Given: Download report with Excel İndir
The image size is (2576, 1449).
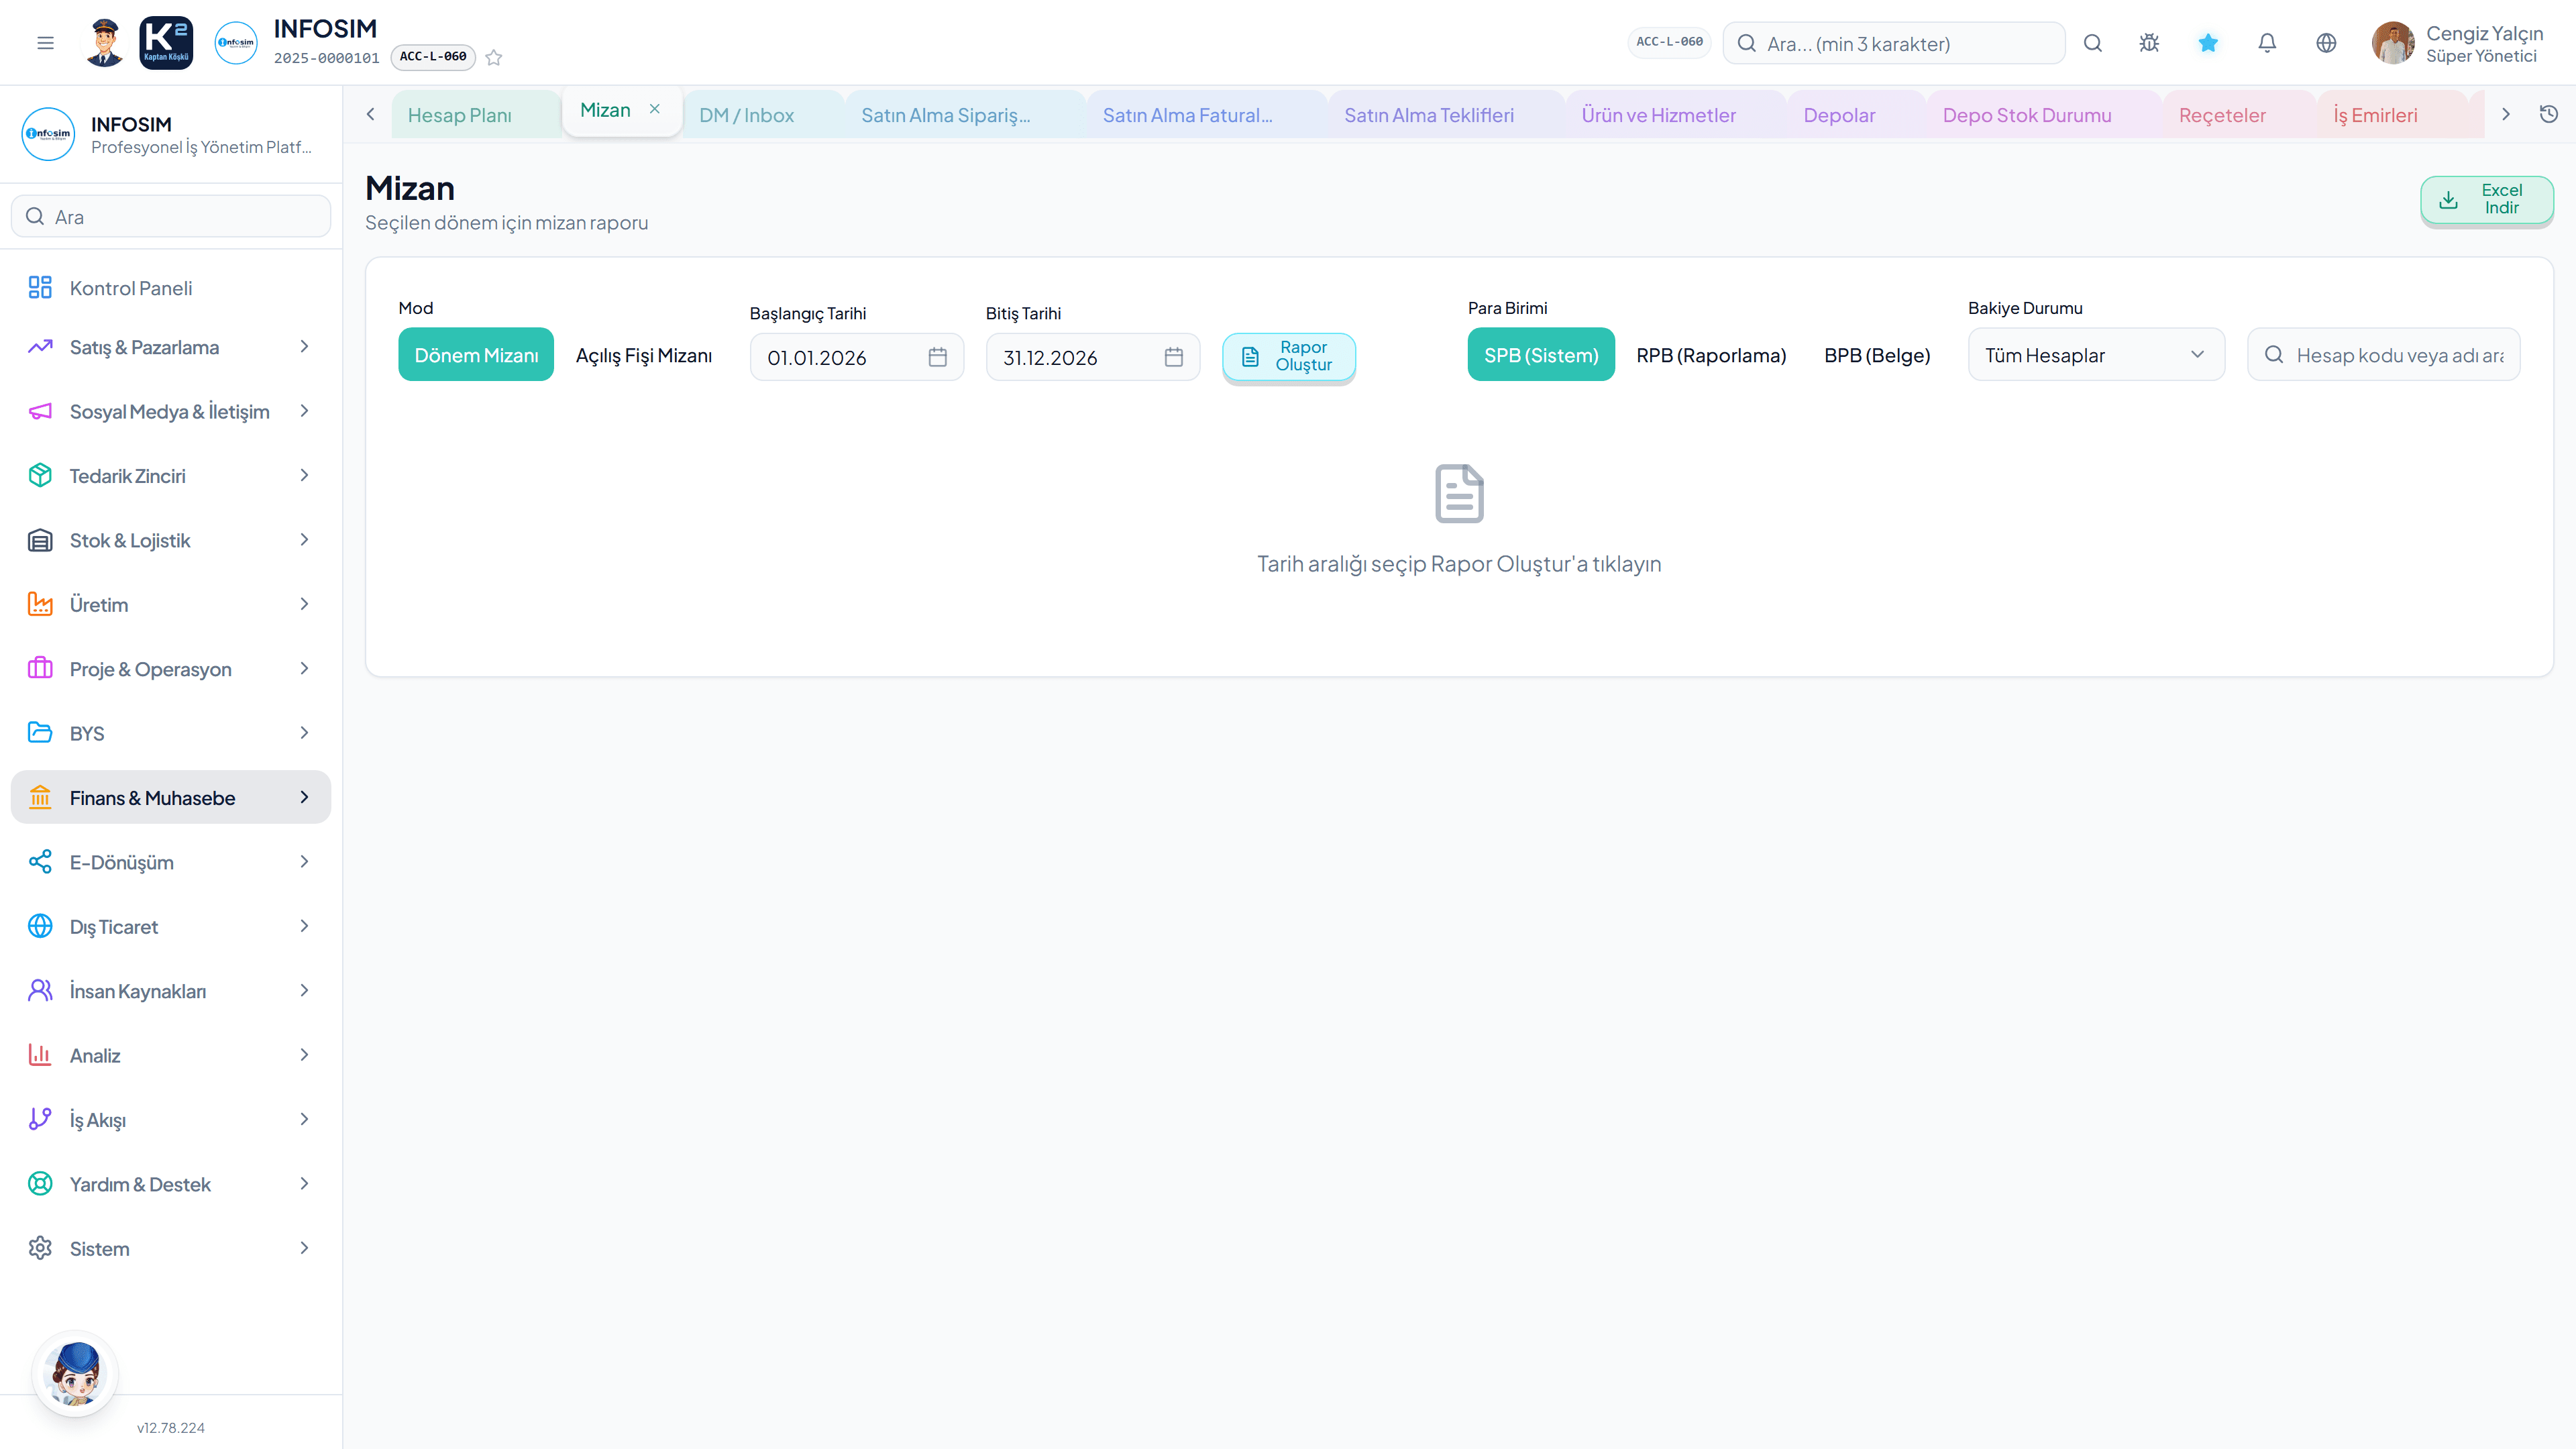Looking at the screenshot, I should coord(2487,199).
